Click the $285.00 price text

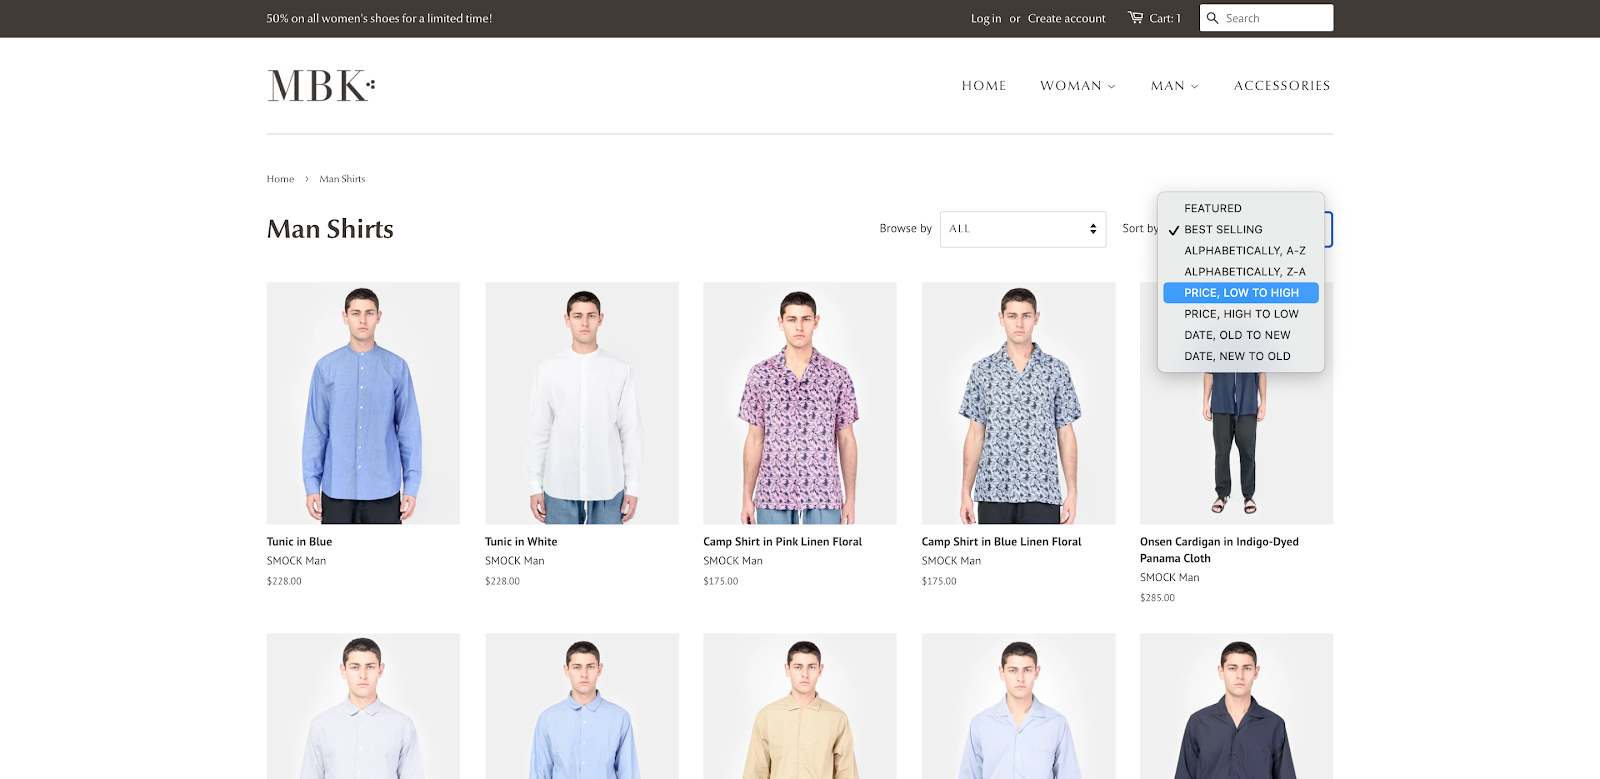pyautogui.click(x=1157, y=598)
